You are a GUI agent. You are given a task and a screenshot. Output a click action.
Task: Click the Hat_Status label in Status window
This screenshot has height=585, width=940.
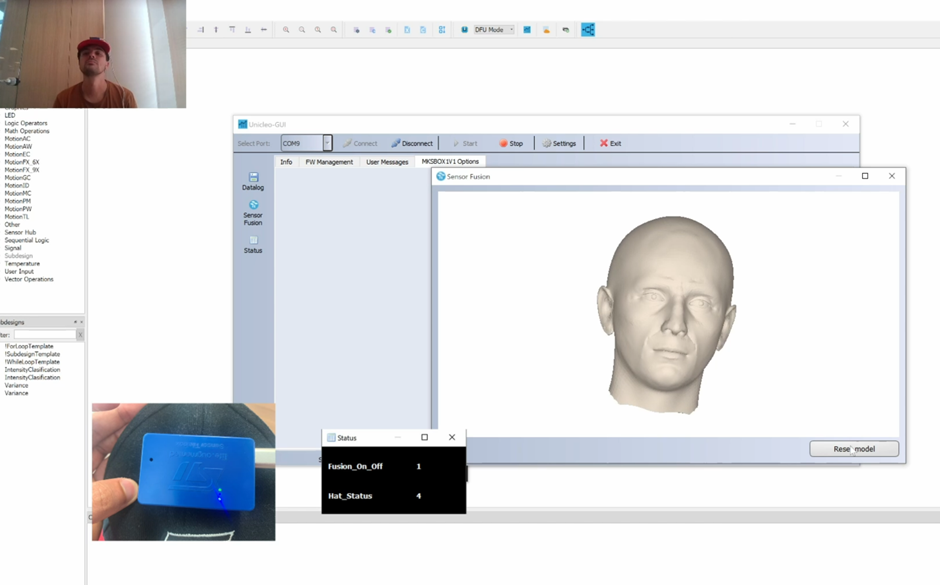point(350,496)
